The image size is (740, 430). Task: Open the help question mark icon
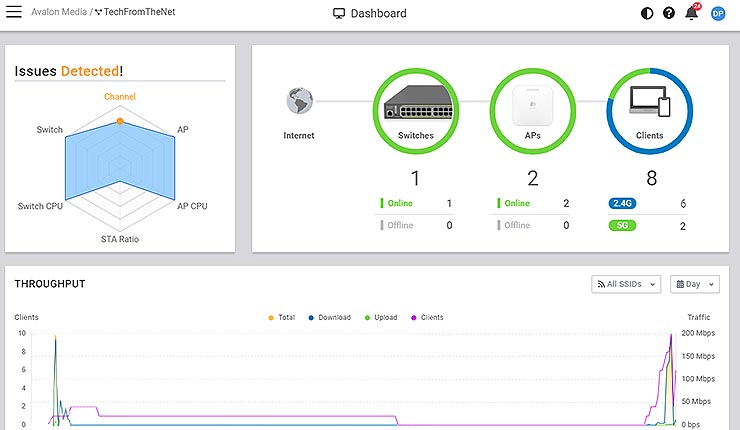669,14
